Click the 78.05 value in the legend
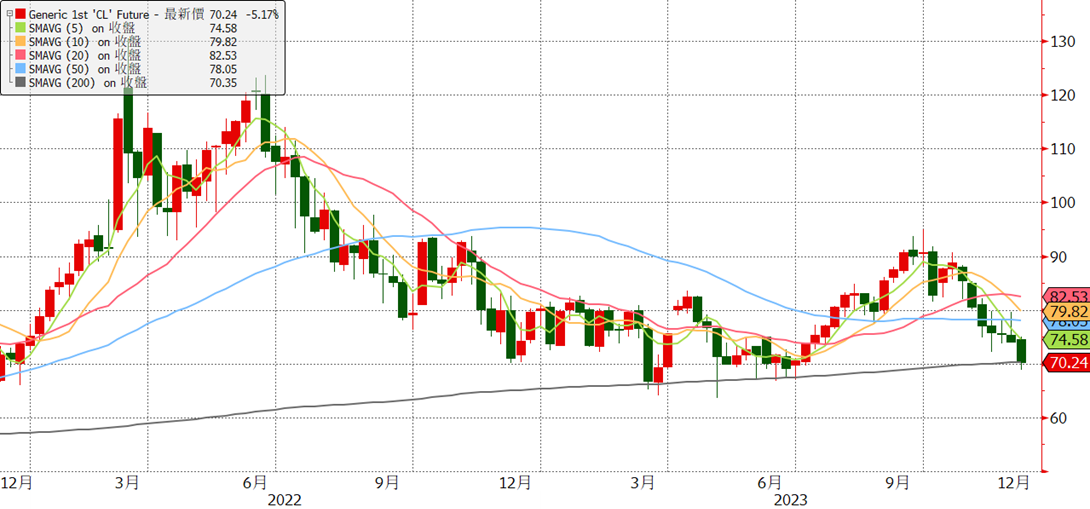 pyautogui.click(x=225, y=69)
